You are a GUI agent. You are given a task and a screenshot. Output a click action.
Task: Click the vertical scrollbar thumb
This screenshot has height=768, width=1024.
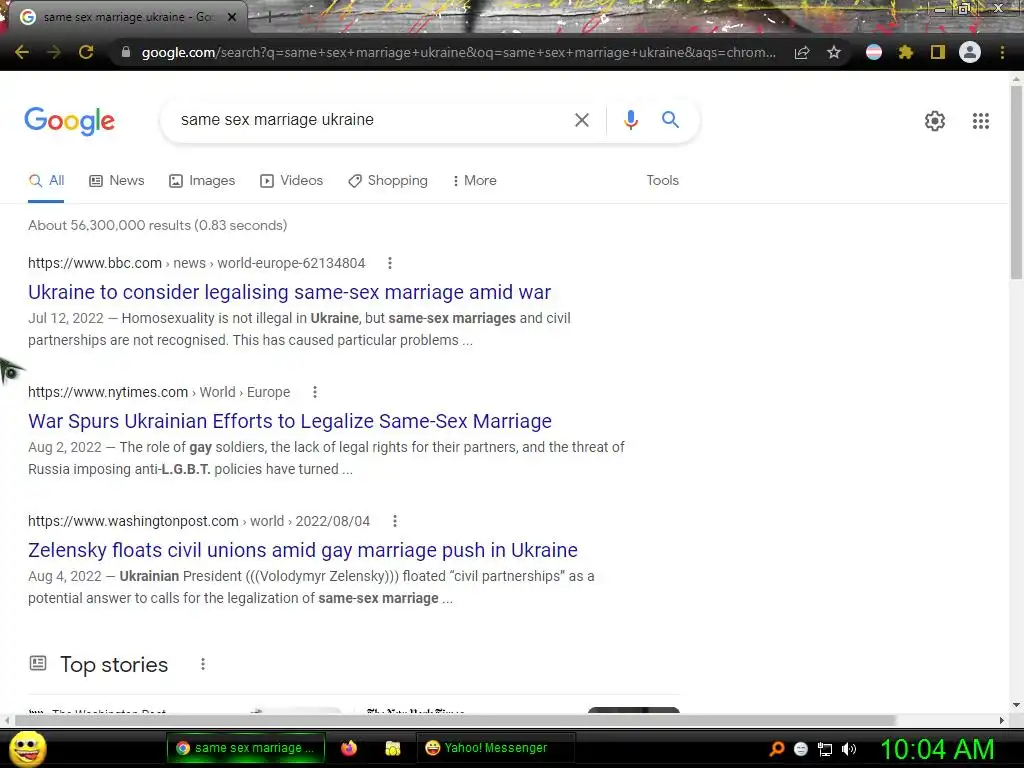1016,182
